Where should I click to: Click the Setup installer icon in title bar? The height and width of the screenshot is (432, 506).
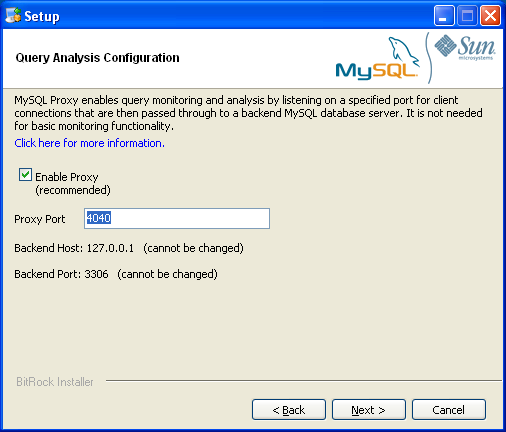click(13, 16)
